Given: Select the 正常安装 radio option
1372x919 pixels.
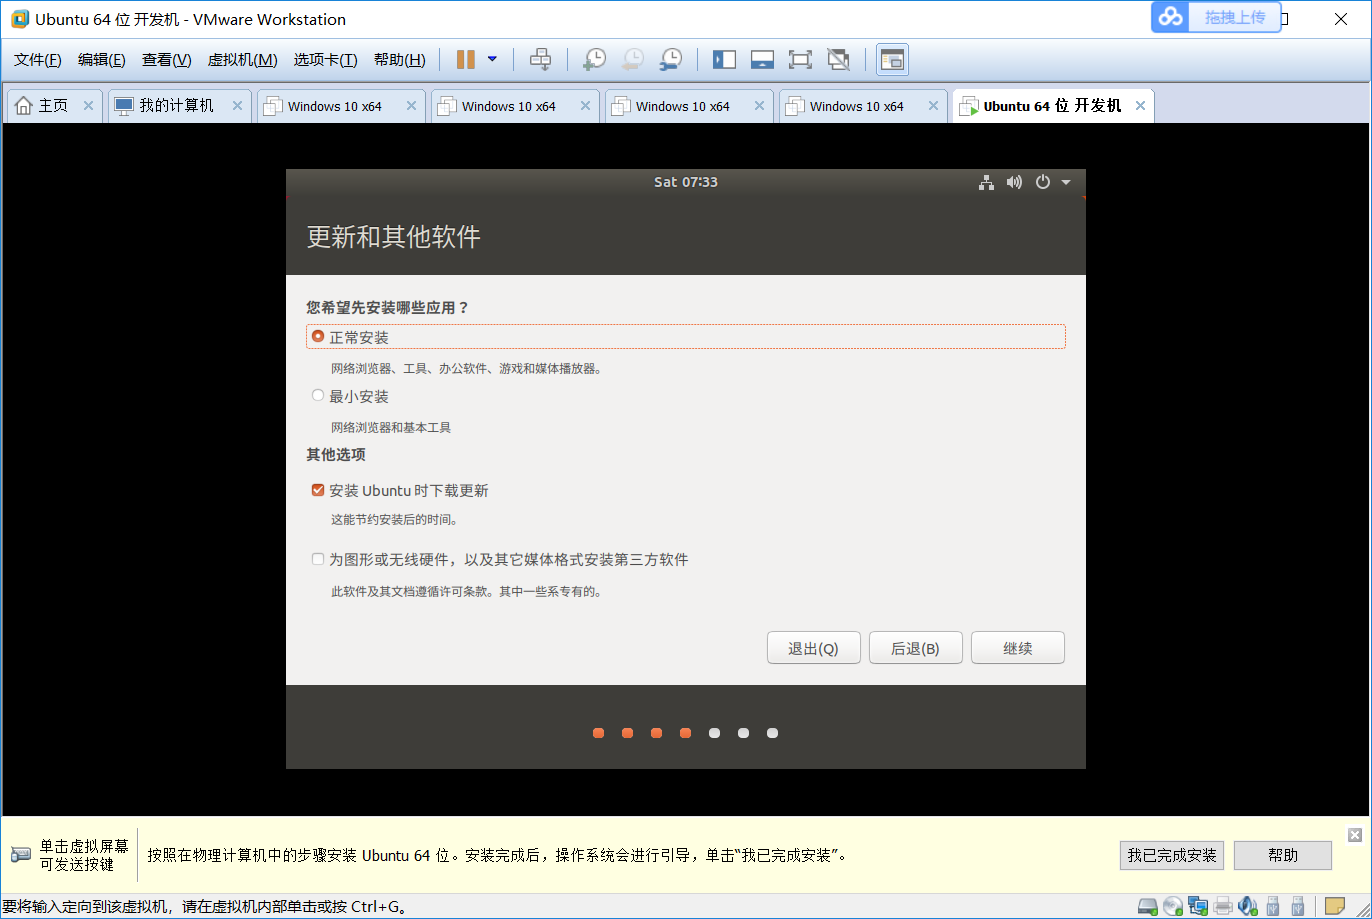Looking at the screenshot, I should pyautogui.click(x=318, y=337).
